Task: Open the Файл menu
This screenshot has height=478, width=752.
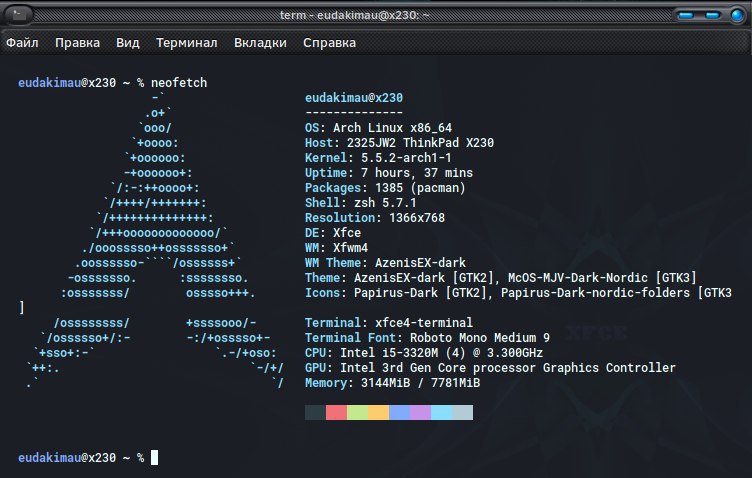Action: [22, 43]
